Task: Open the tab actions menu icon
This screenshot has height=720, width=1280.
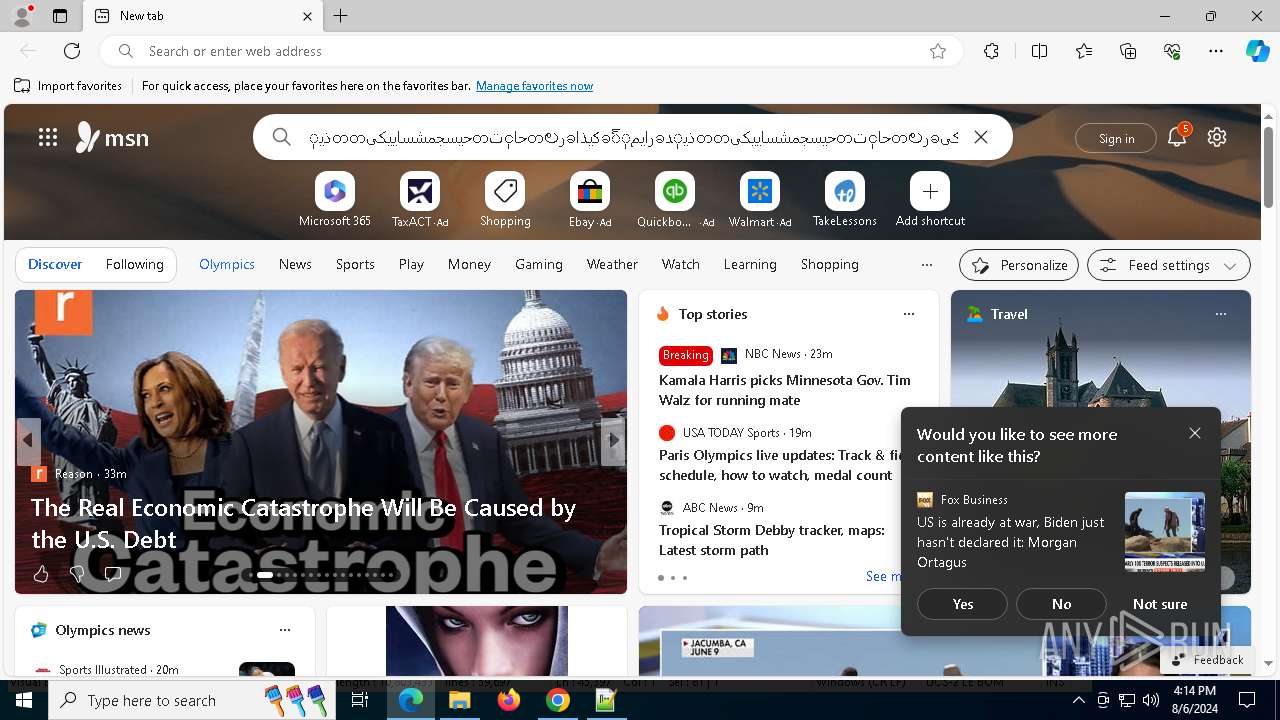Action: [60, 16]
